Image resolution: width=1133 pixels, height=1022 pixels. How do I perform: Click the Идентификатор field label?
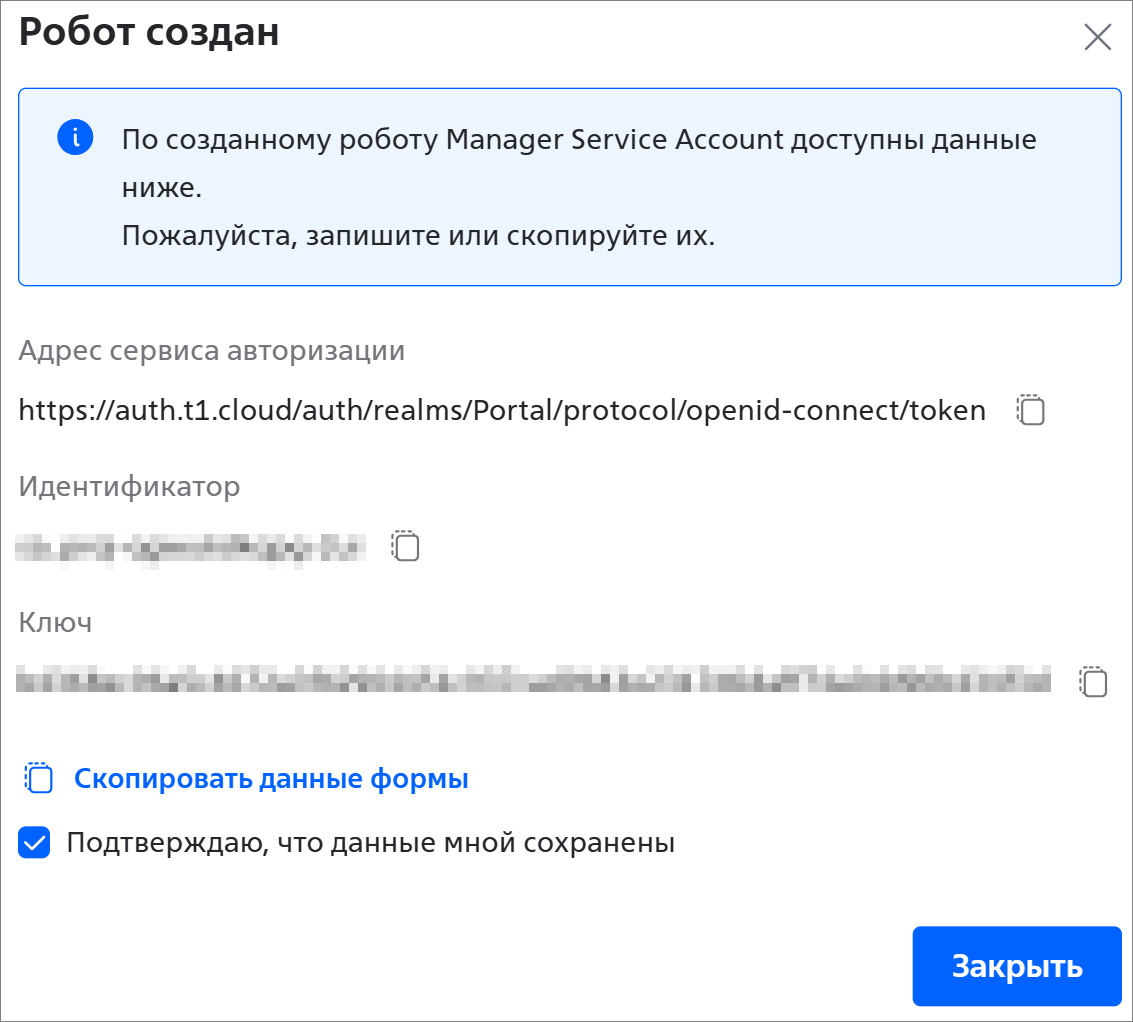click(x=130, y=487)
